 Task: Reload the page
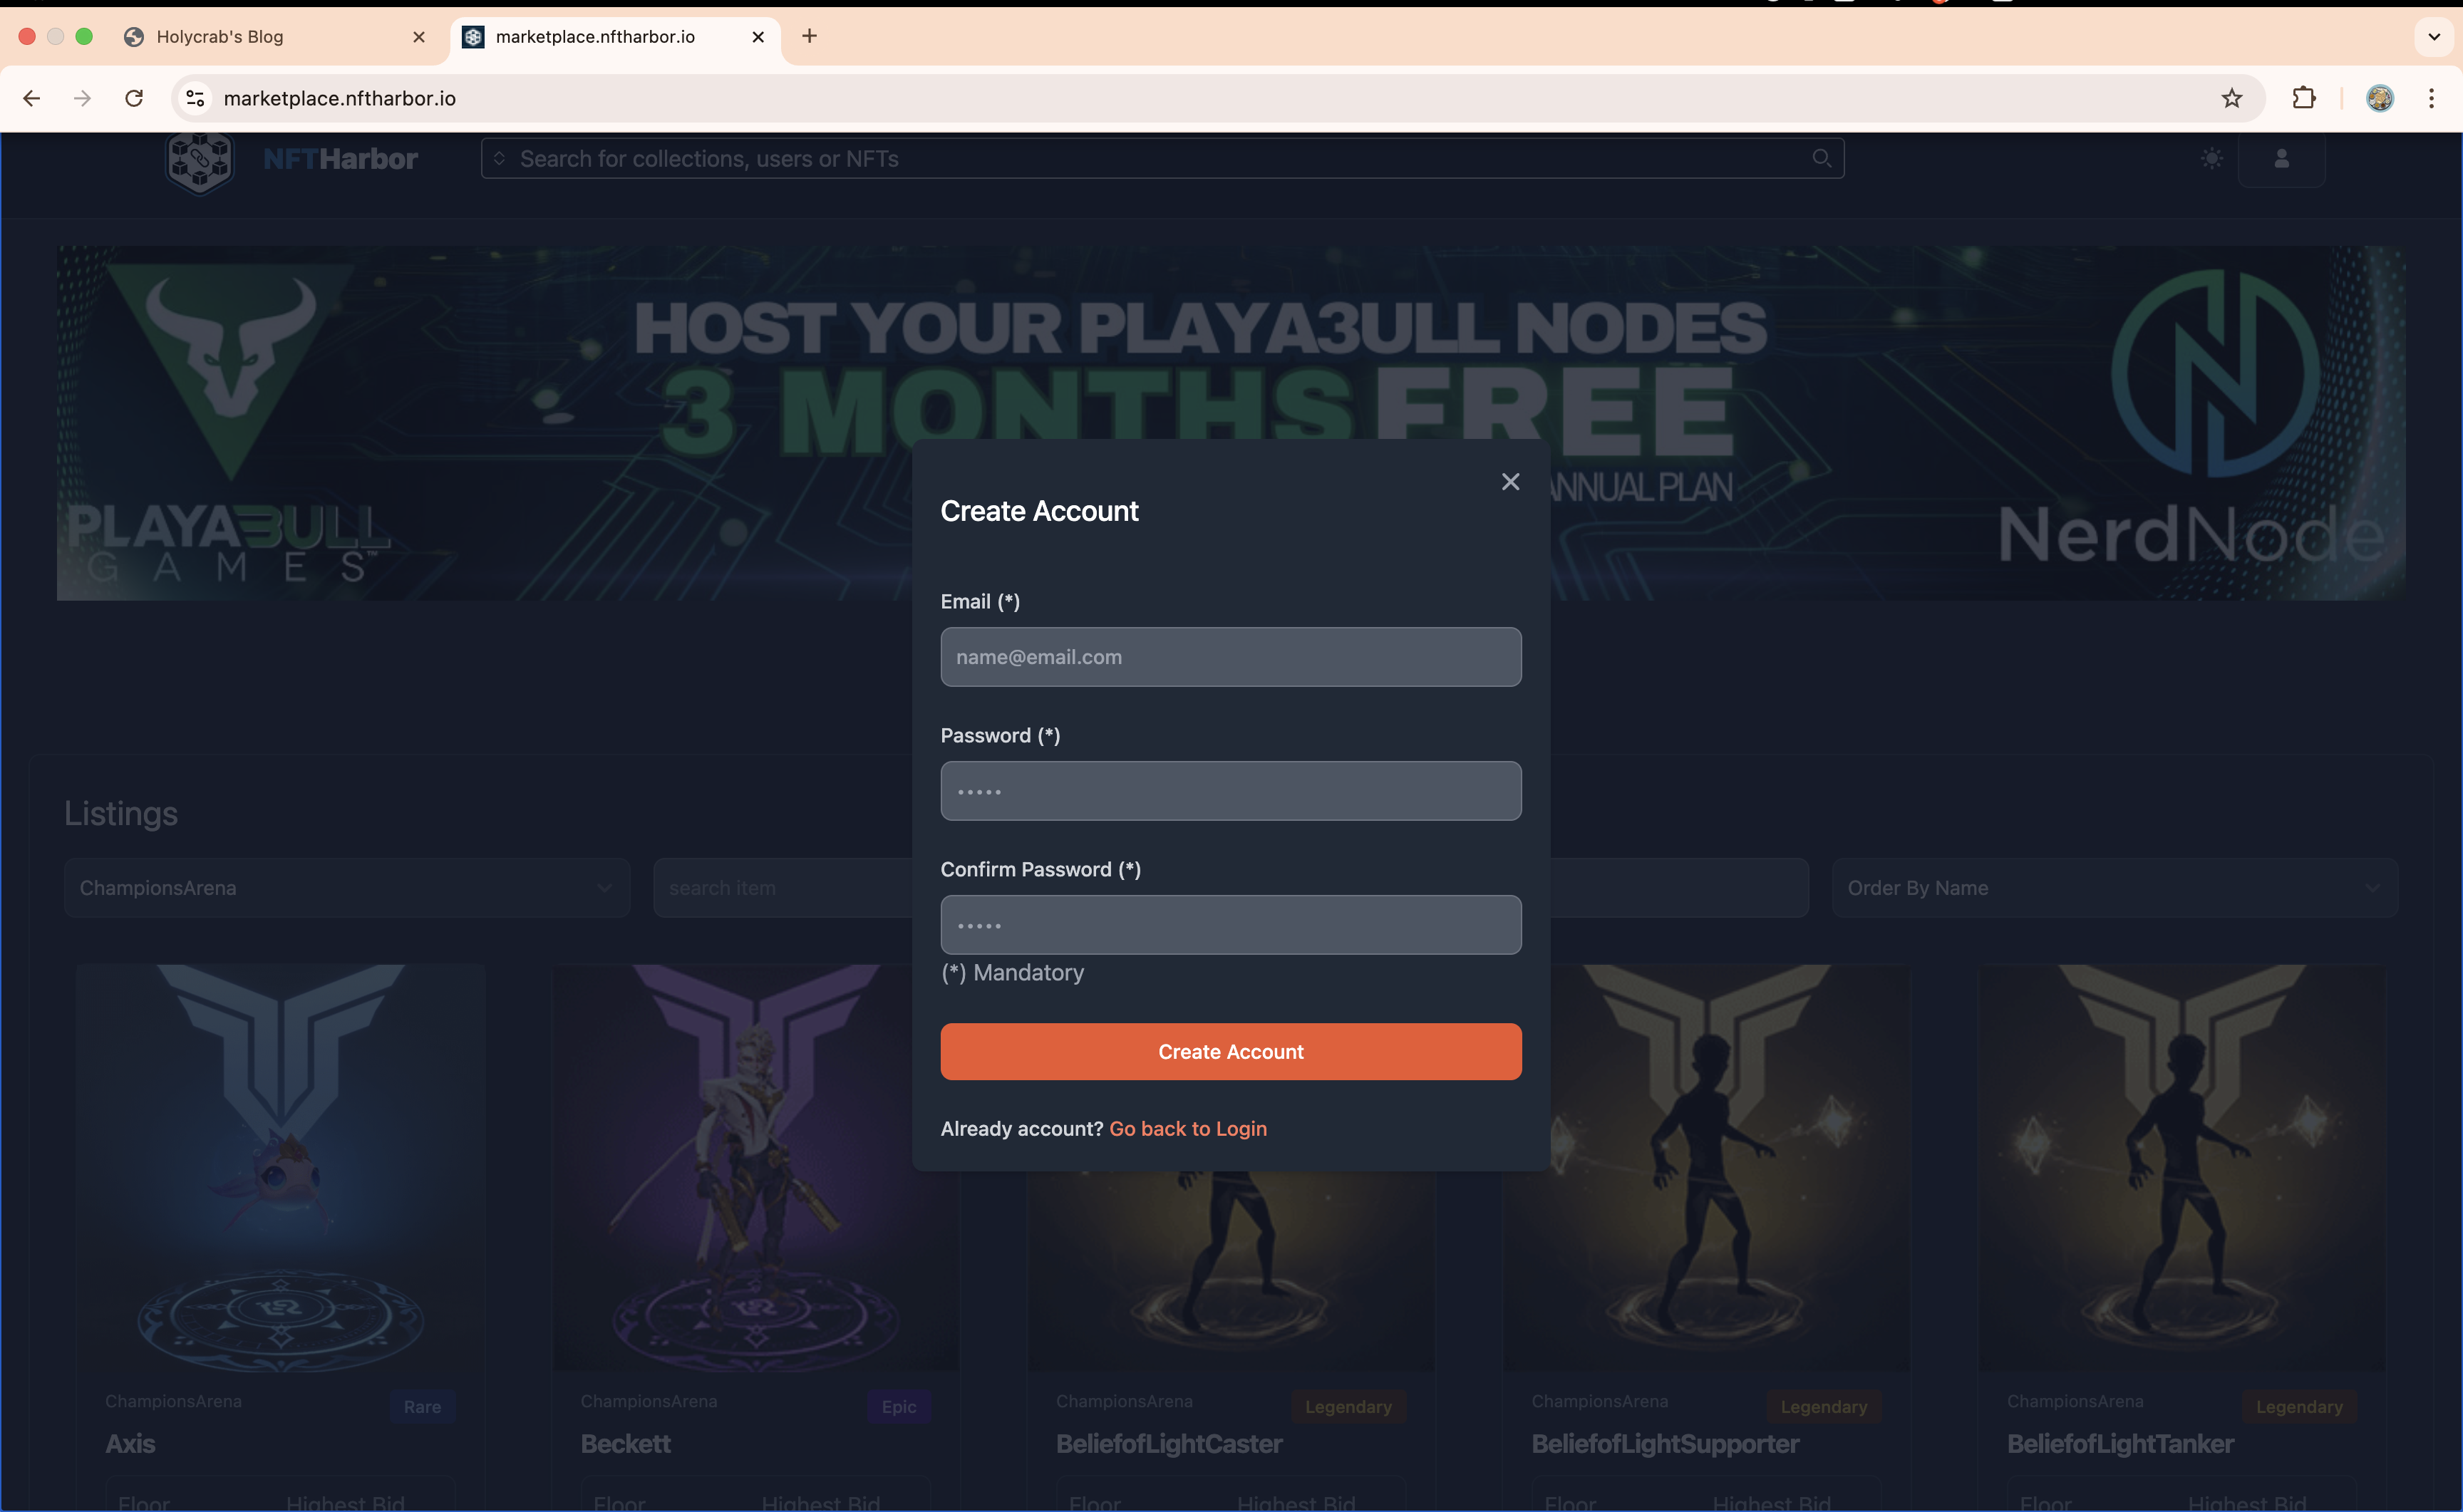tap(134, 98)
